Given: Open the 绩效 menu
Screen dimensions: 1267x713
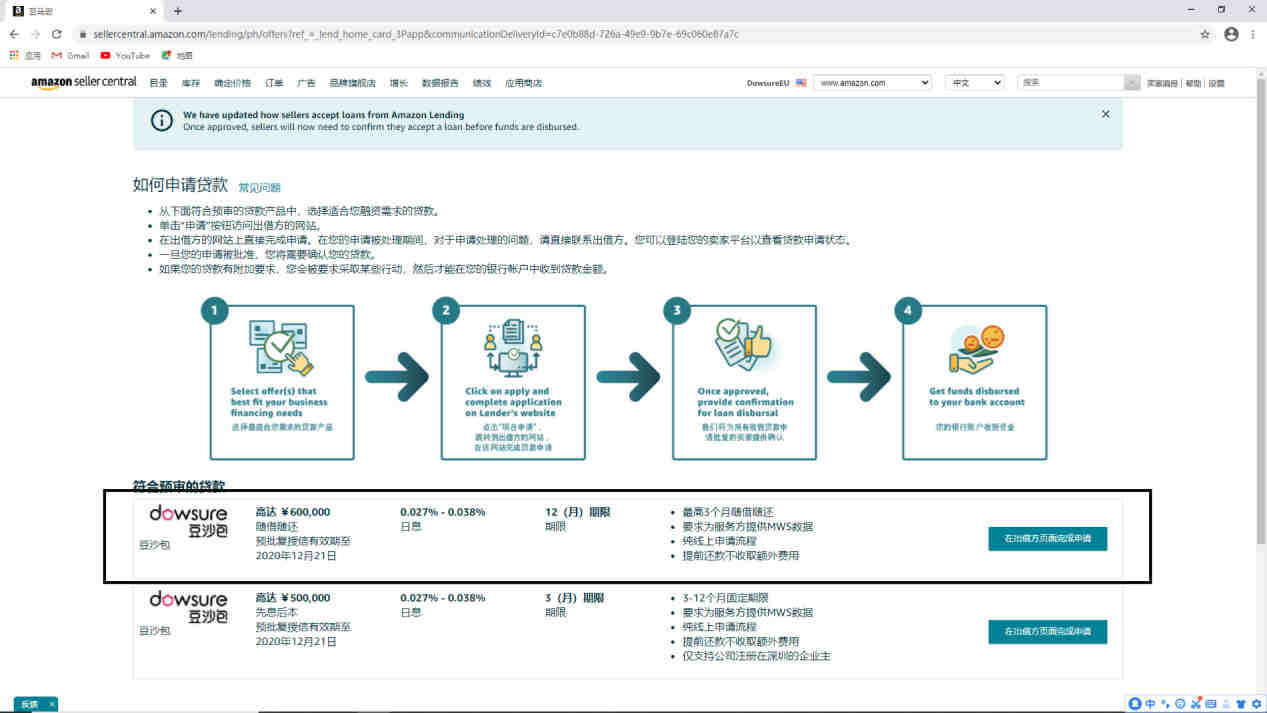Looking at the screenshot, I should (x=482, y=83).
